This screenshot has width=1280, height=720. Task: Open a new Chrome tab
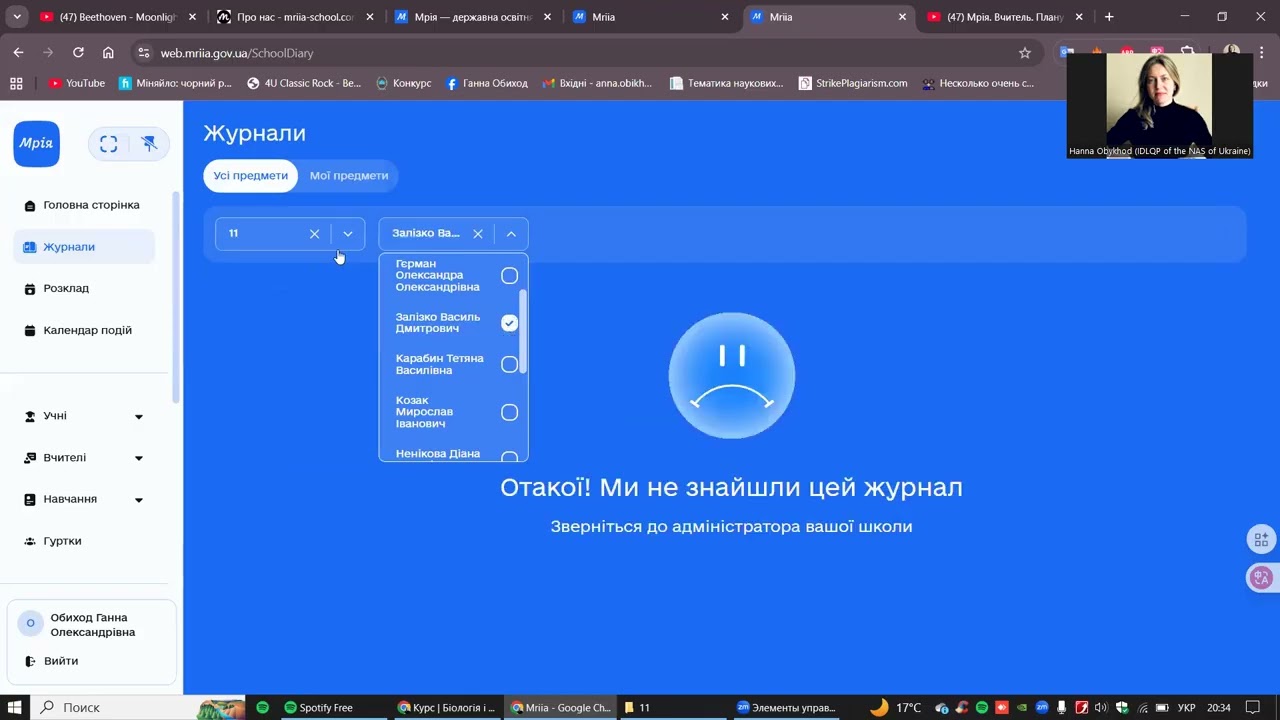(1109, 17)
